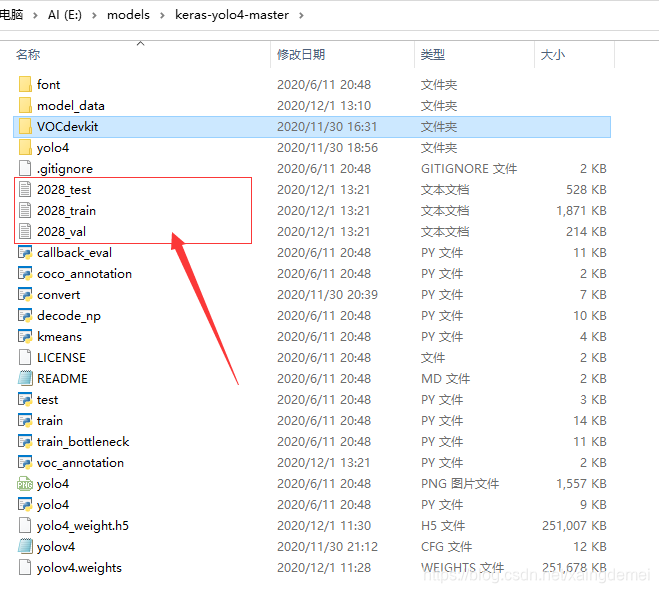Navigate to models in breadcrumb path
The image size is (659, 593).
tap(128, 15)
